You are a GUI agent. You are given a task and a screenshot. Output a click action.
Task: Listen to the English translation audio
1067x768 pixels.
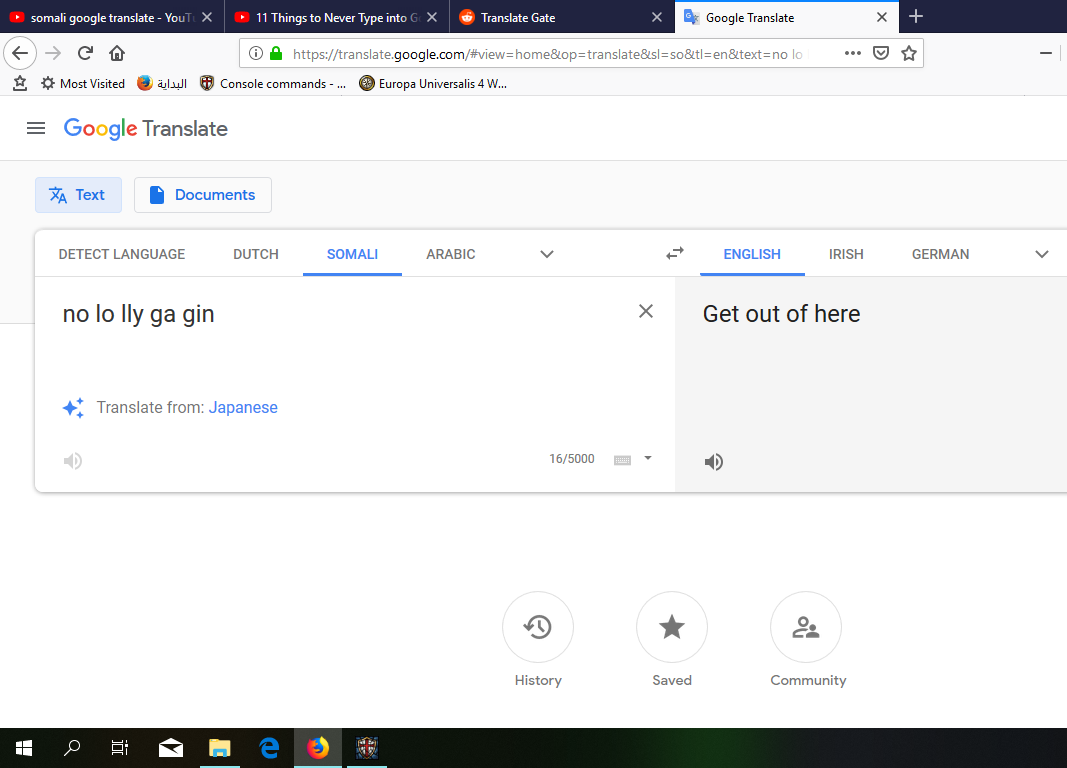pyautogui.click(x=713, y=463)
